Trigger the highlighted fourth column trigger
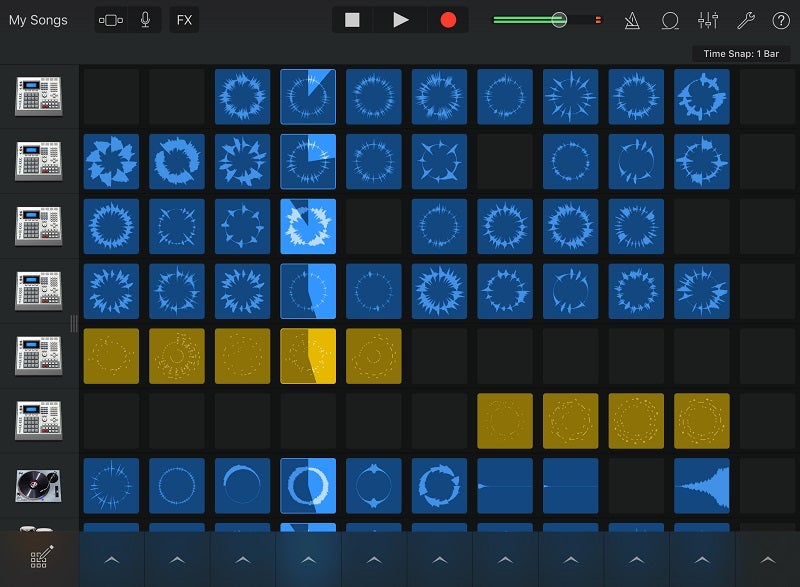 (308, 559)
